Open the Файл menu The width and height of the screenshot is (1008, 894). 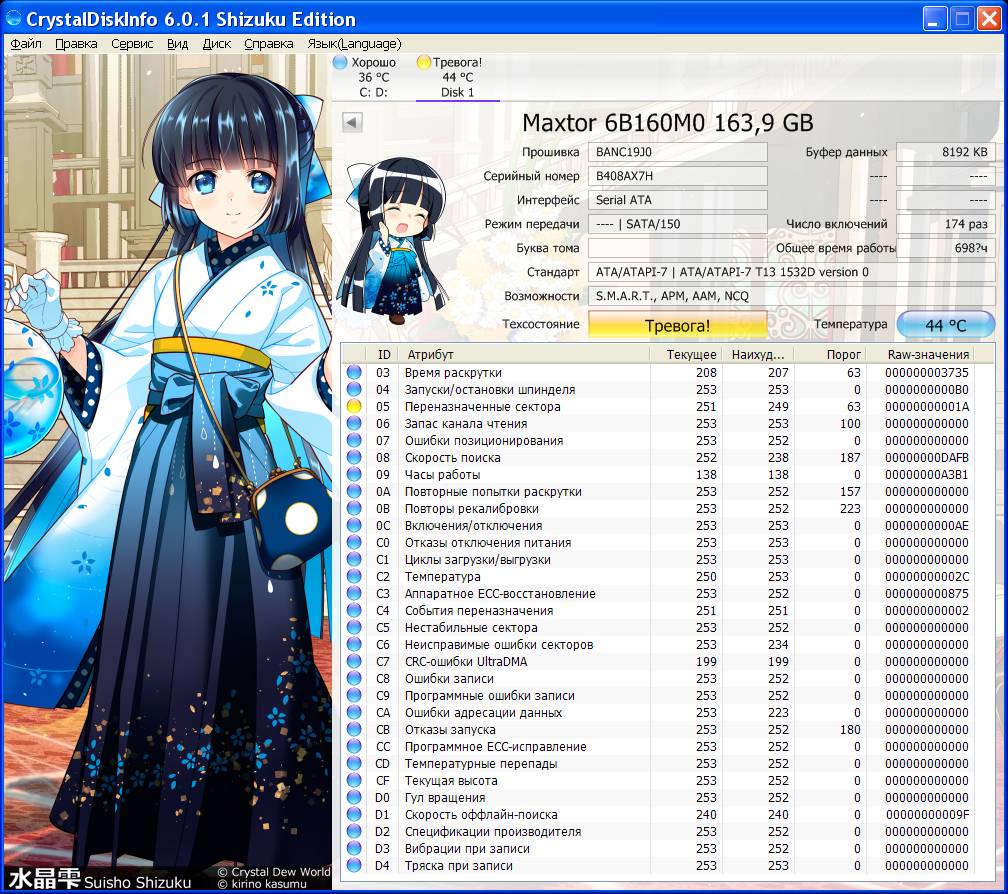[25, 44]
